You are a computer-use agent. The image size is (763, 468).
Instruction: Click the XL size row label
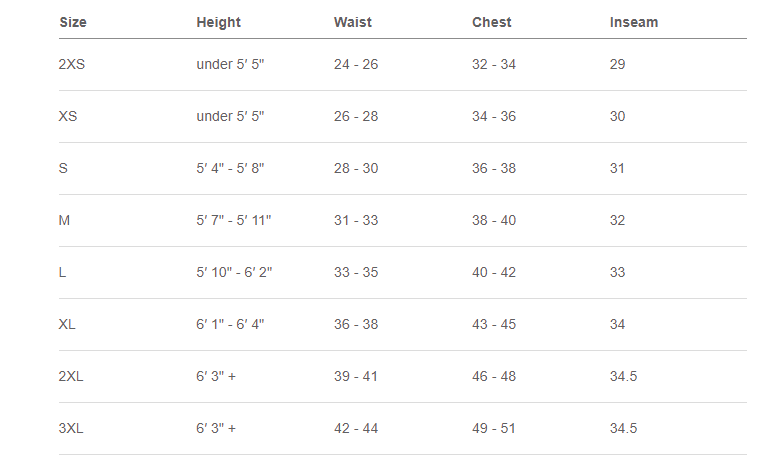68,324
